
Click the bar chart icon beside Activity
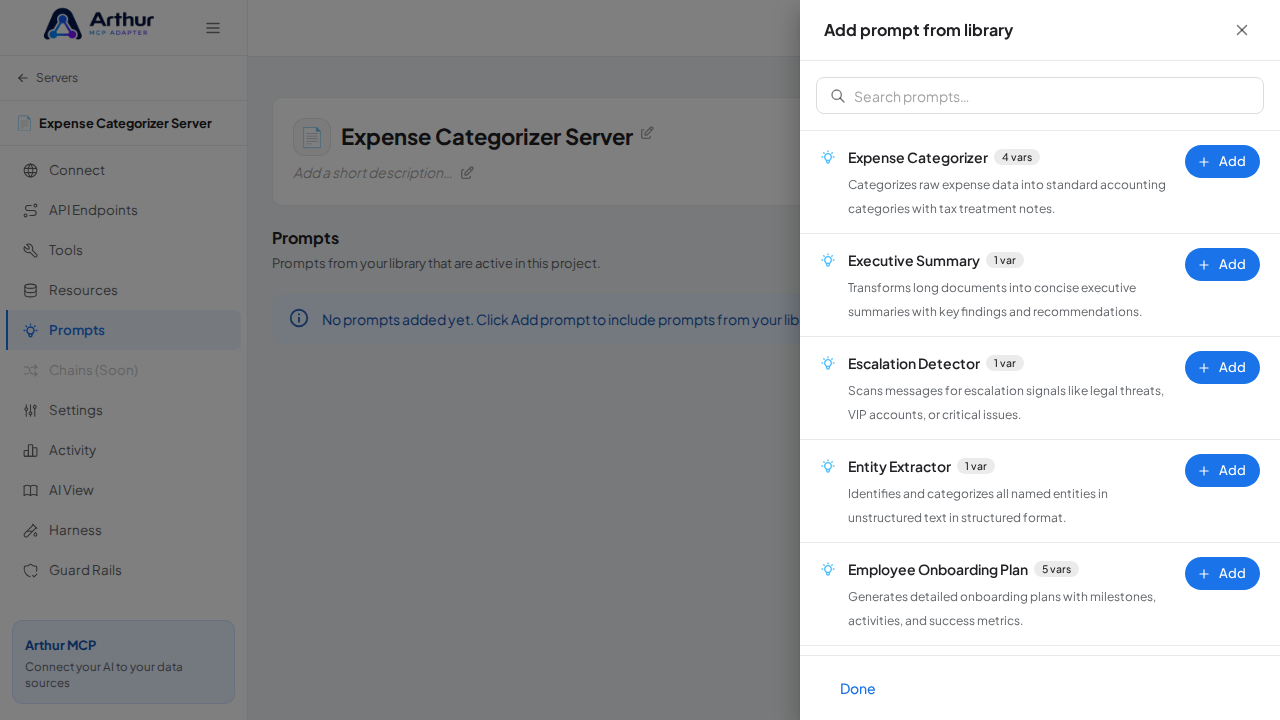pyautogui.click(x=30, y=450)
